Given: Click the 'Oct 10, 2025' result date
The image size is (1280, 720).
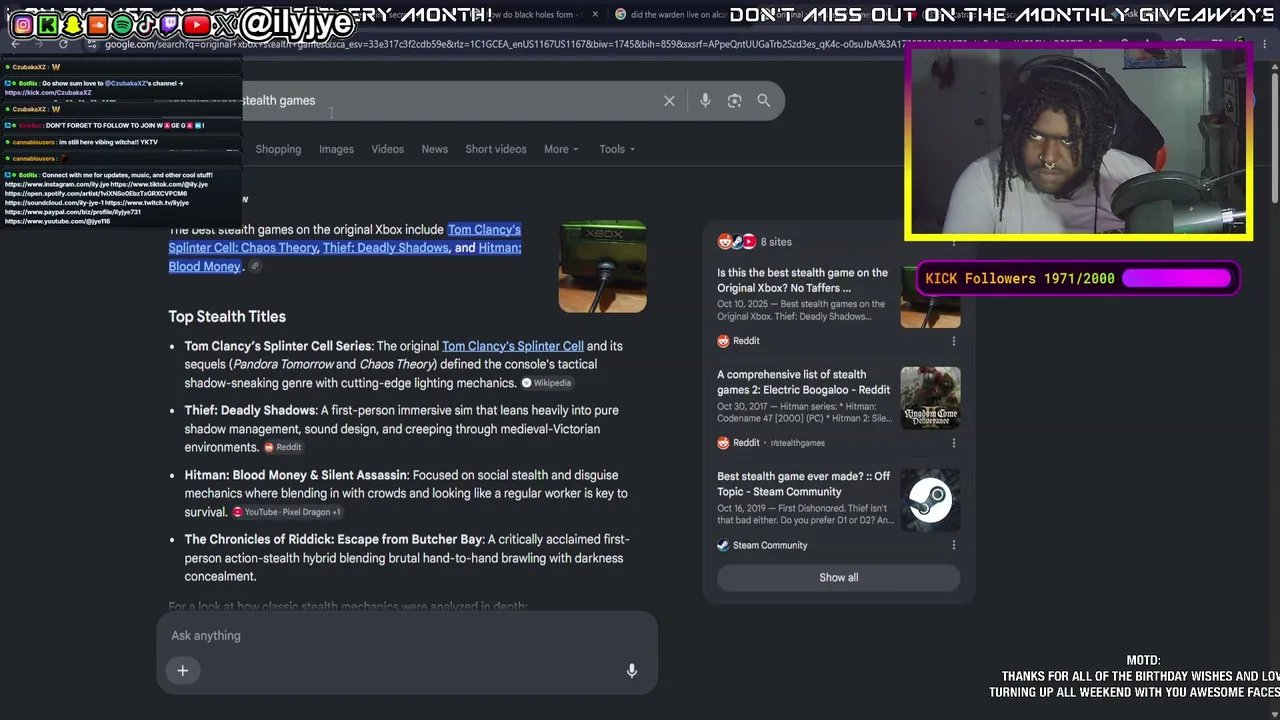Looking at the screenshot, I should [x=744, y=304].
